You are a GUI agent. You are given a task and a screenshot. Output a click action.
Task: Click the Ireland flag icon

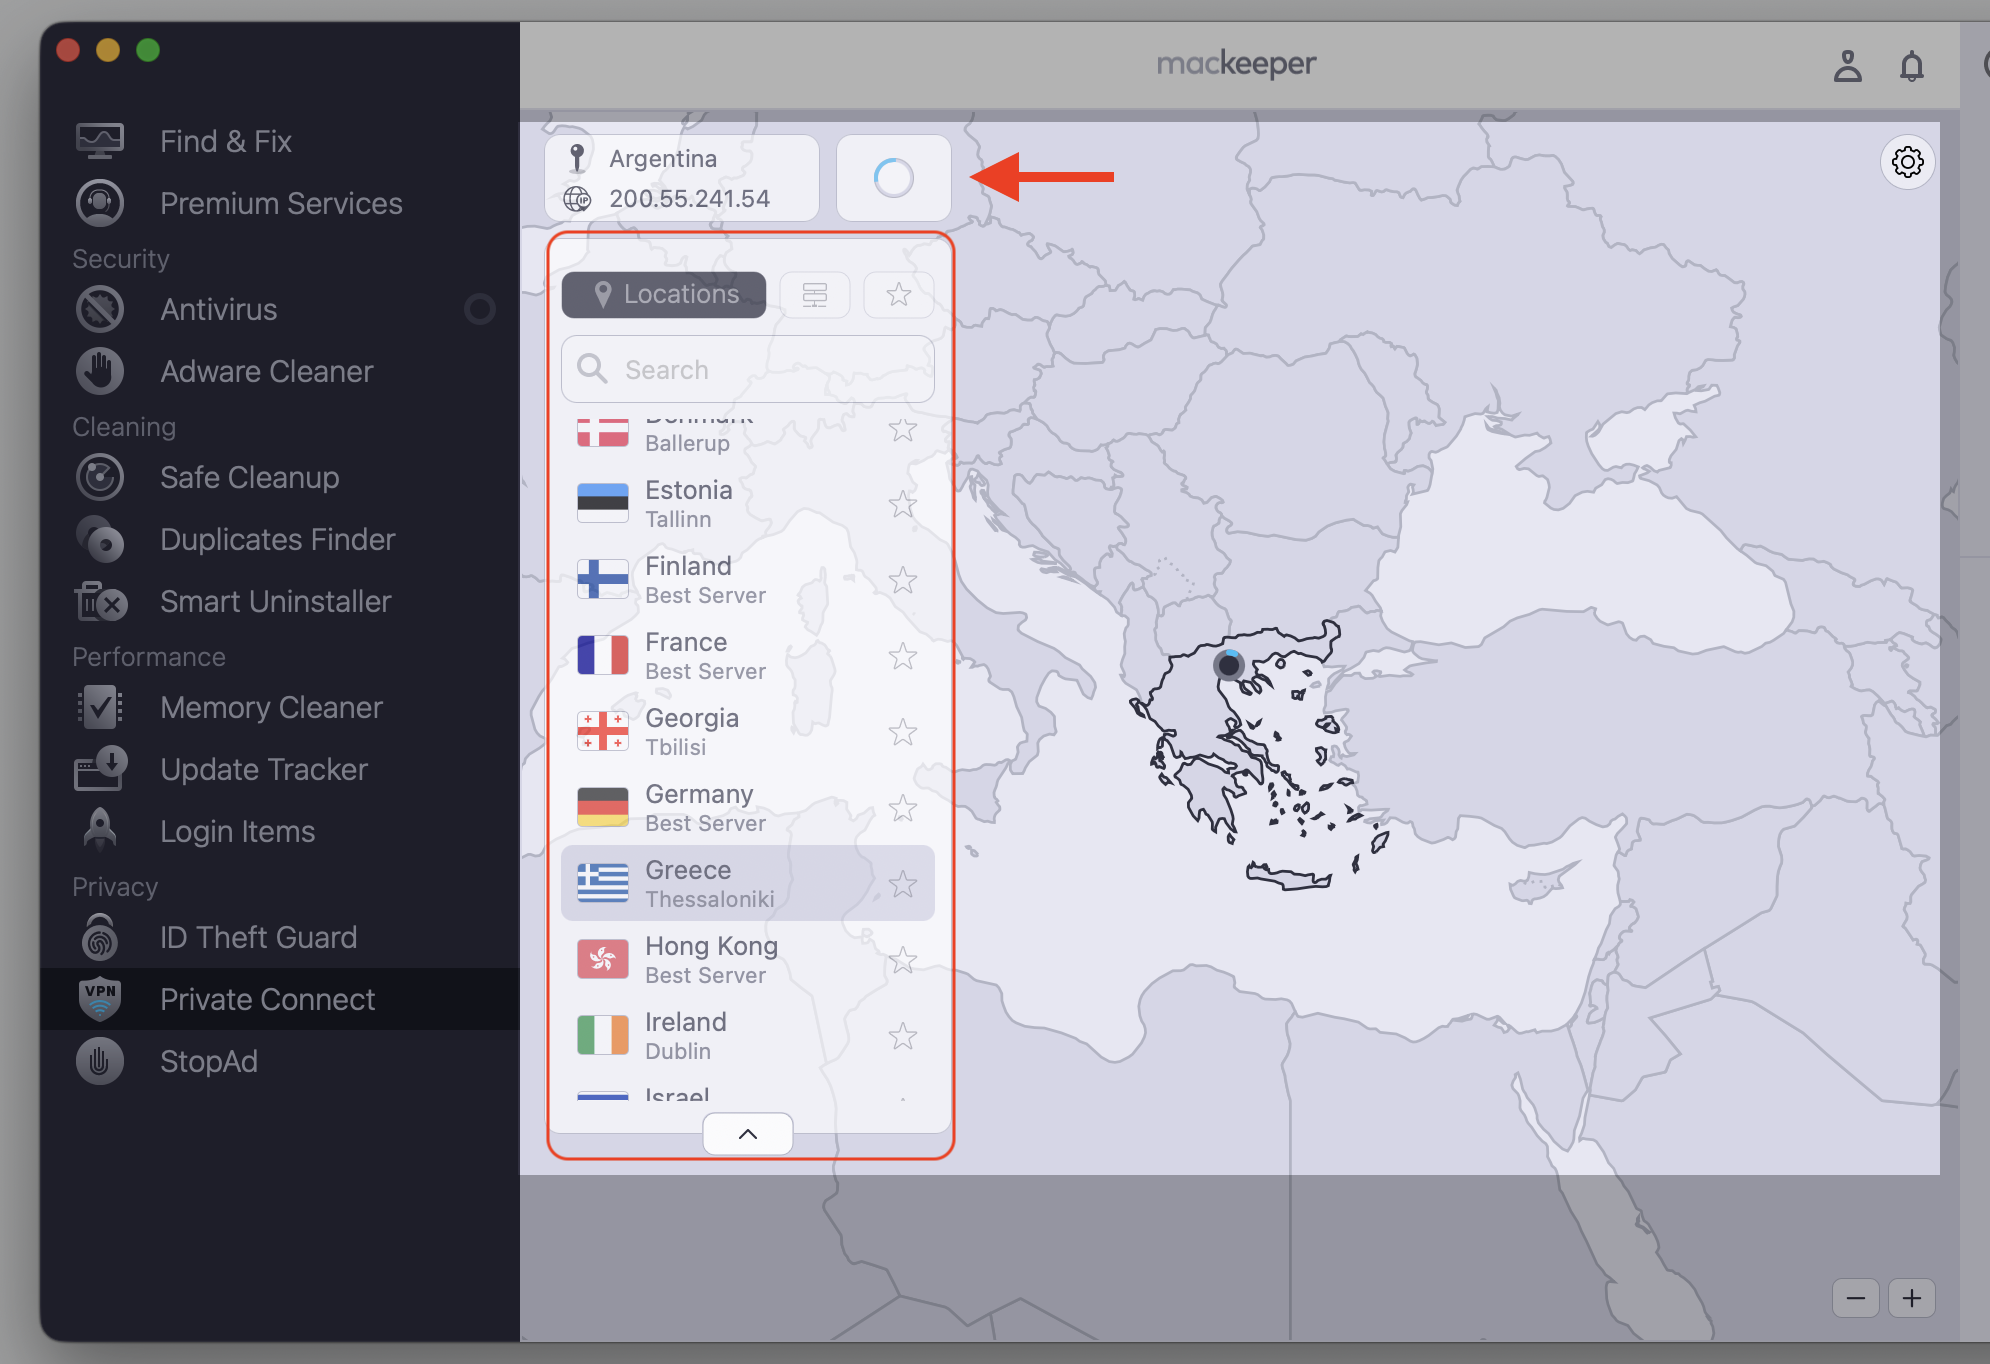(x=603, y=1035)
